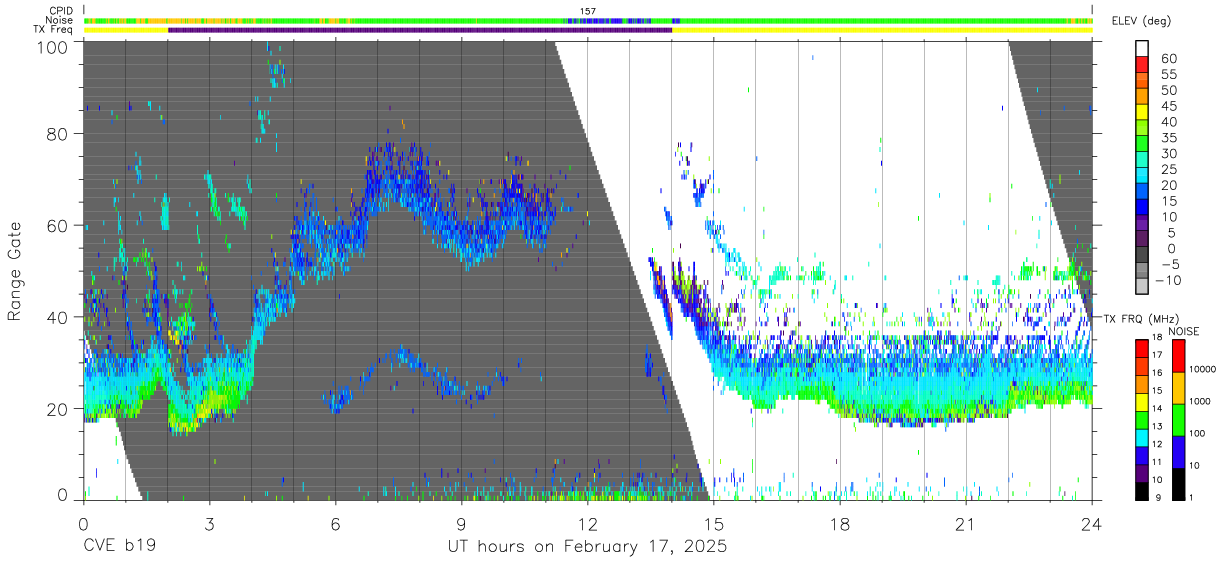Click the '10000' label on NOISE legend

[x=1202, y=369]
